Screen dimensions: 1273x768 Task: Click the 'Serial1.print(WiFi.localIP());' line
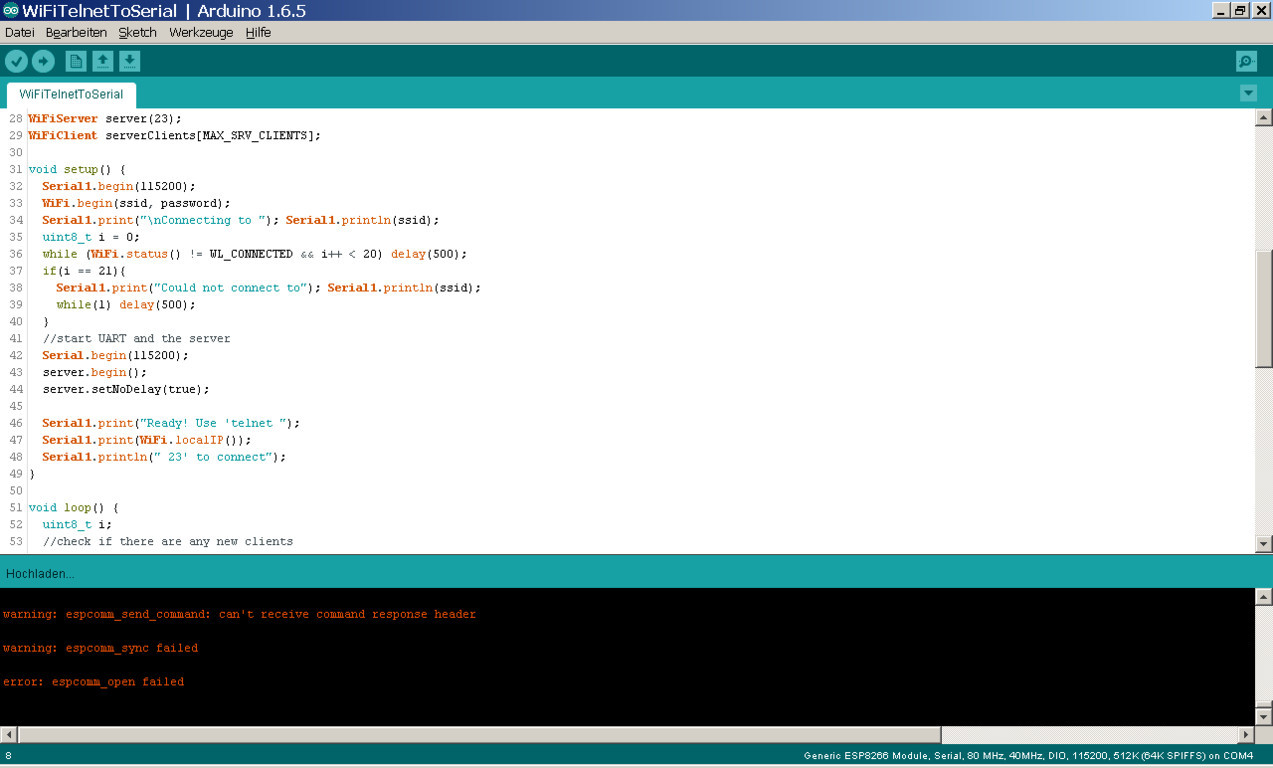point(147,440)
